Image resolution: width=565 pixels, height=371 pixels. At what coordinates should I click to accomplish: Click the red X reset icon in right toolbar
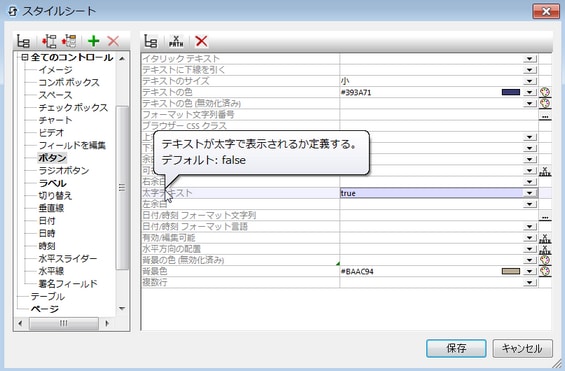click(201, 41)
